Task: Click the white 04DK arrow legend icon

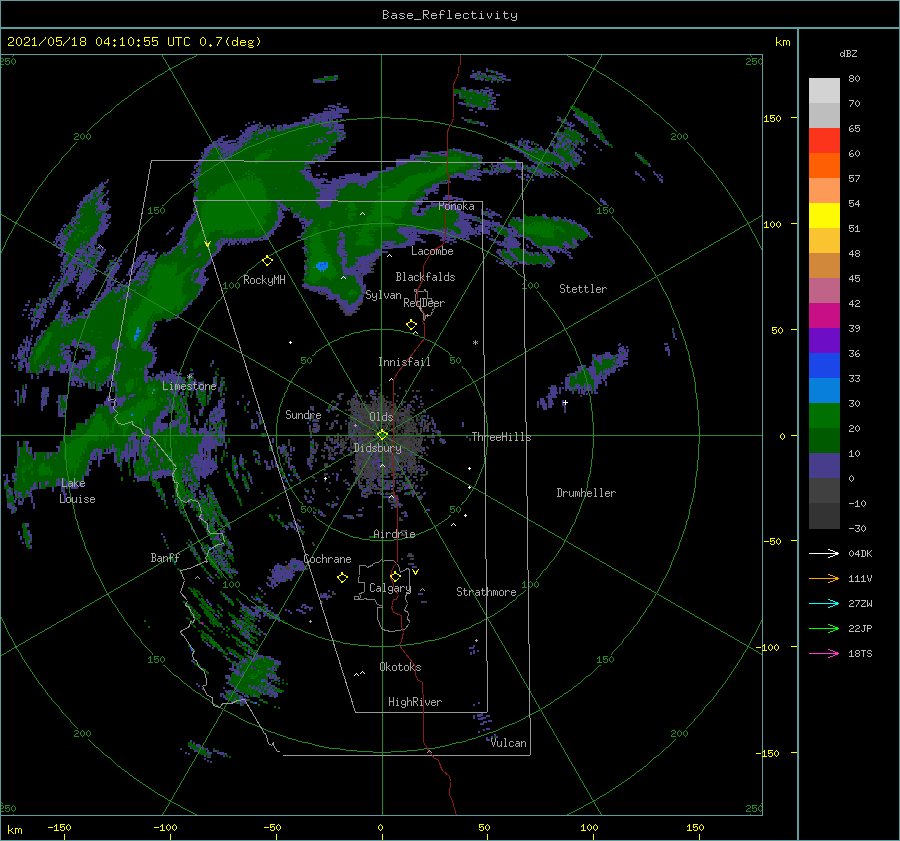Action: (x=824, y=553)
